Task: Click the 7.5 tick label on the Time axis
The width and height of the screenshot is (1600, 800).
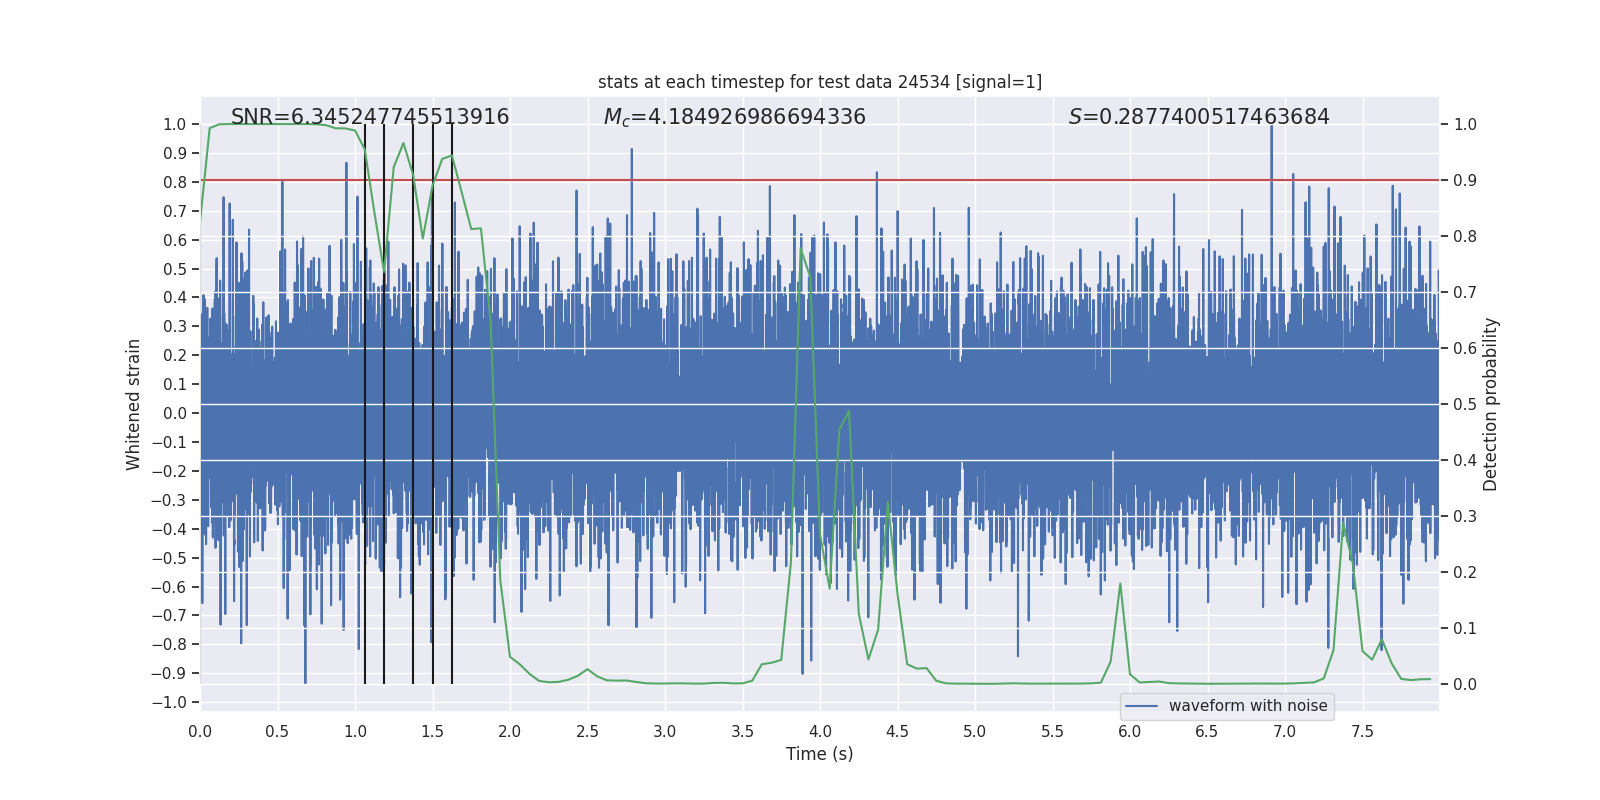Action: [x=1362, y=731]
